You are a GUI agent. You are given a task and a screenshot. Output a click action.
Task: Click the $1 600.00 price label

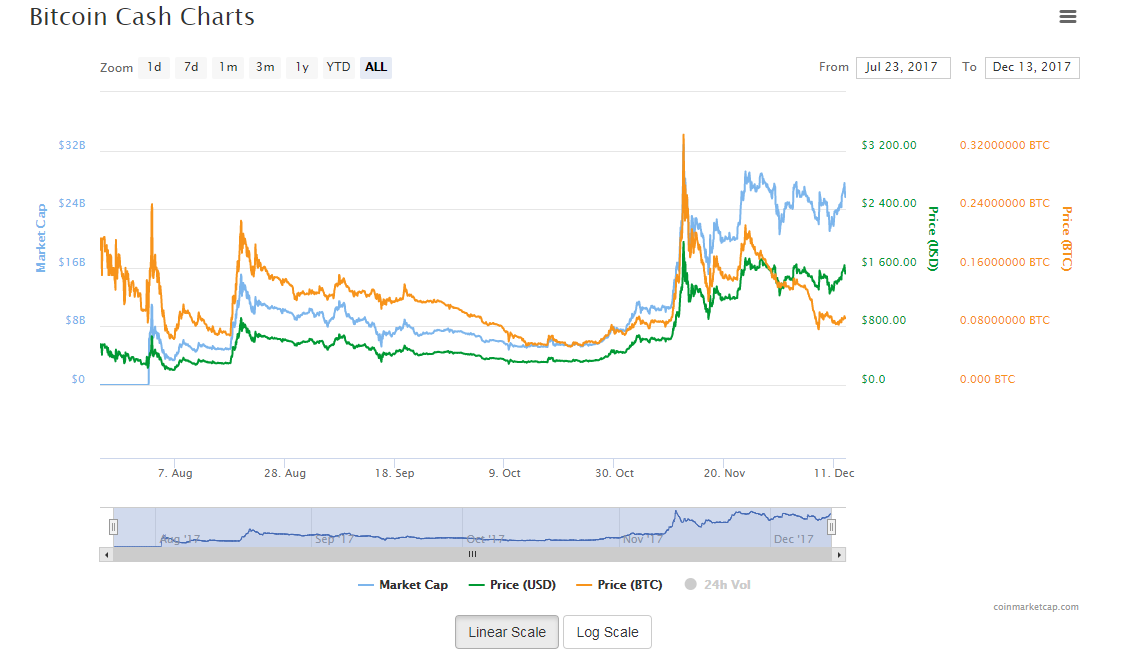pyautogui.click(x=889, y=262)
